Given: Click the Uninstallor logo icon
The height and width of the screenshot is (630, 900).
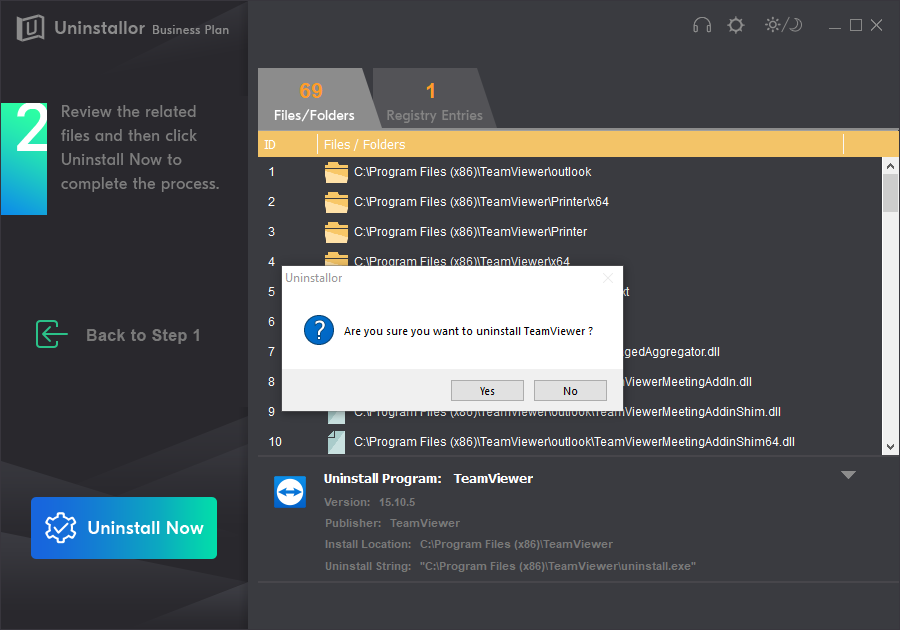Looking at the screenshot, I should [x=30, y=27].
